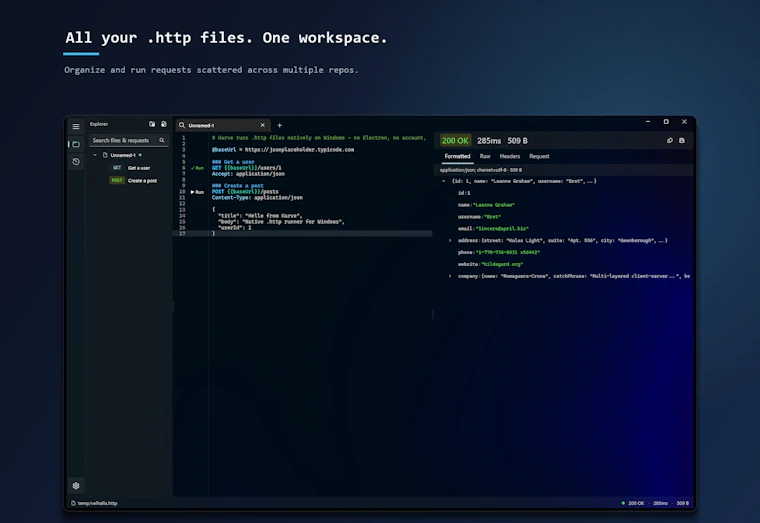Expand the company object in the response
760x523 pixels.
coord(450,276)
